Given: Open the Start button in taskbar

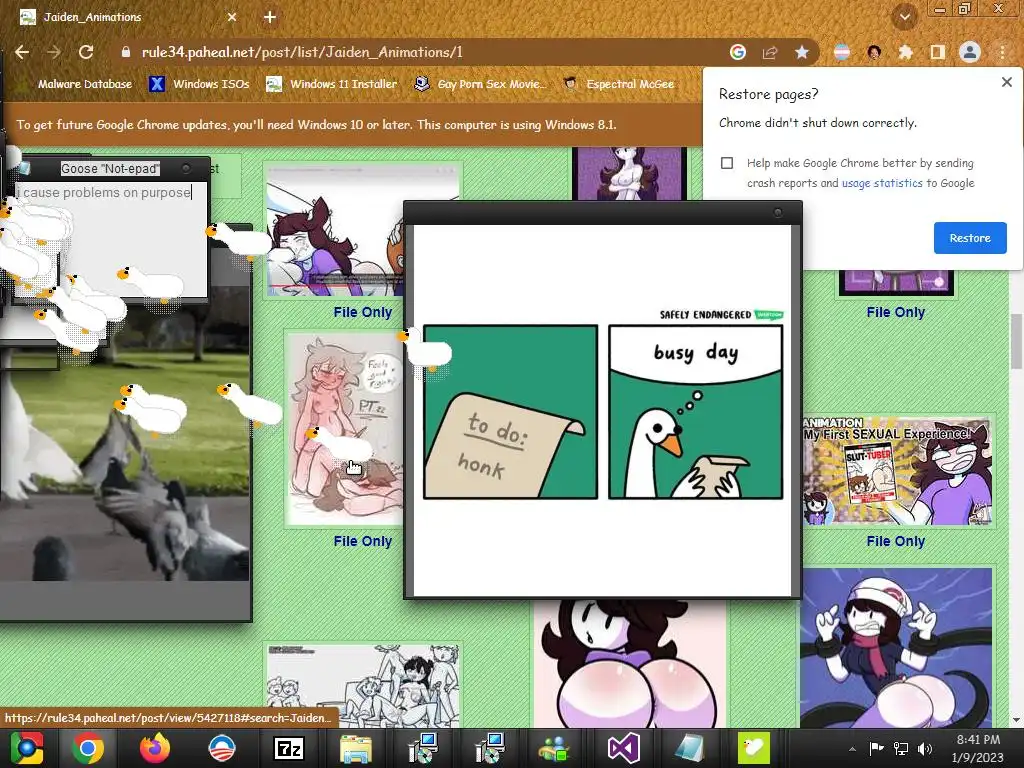Looking at the screenshot, I should point(27,748).
